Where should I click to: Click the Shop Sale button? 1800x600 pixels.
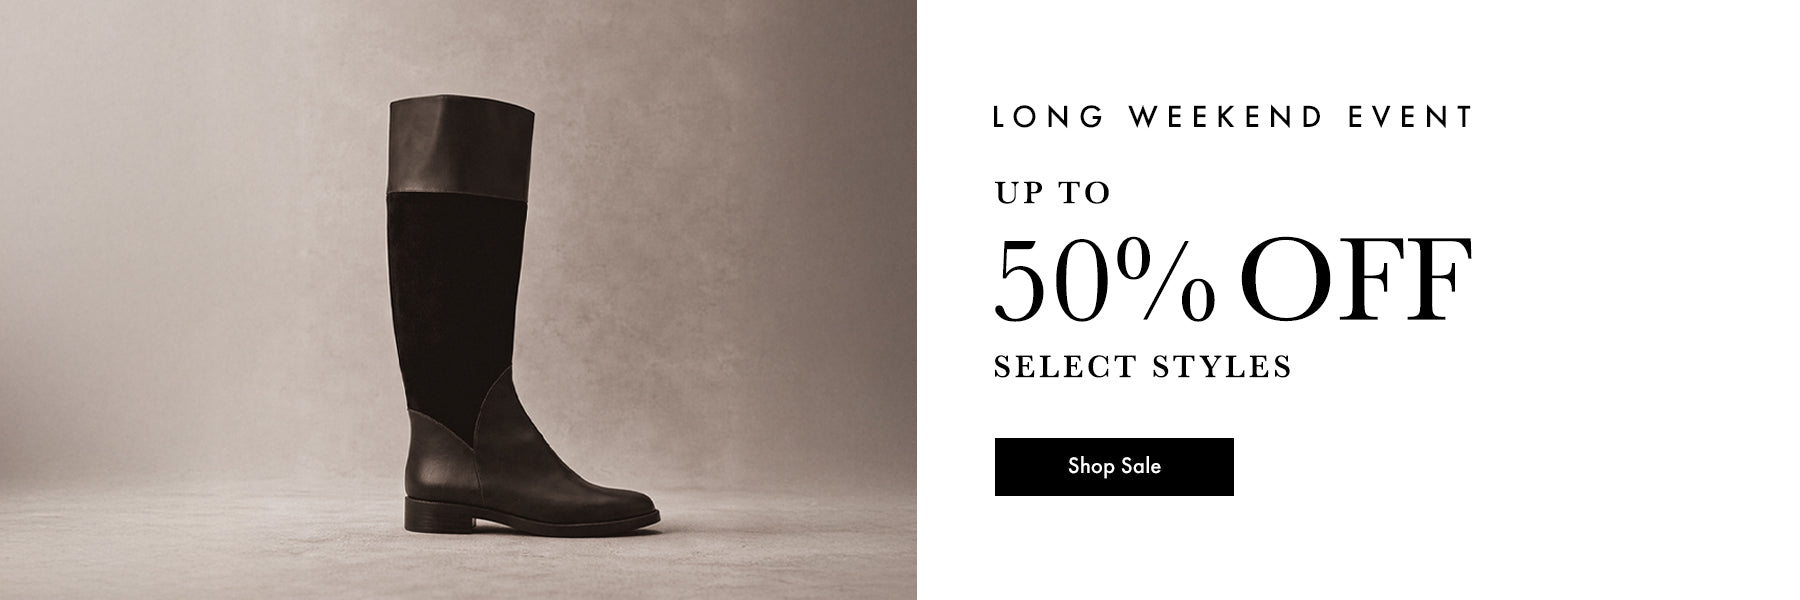pos(1114,466)
